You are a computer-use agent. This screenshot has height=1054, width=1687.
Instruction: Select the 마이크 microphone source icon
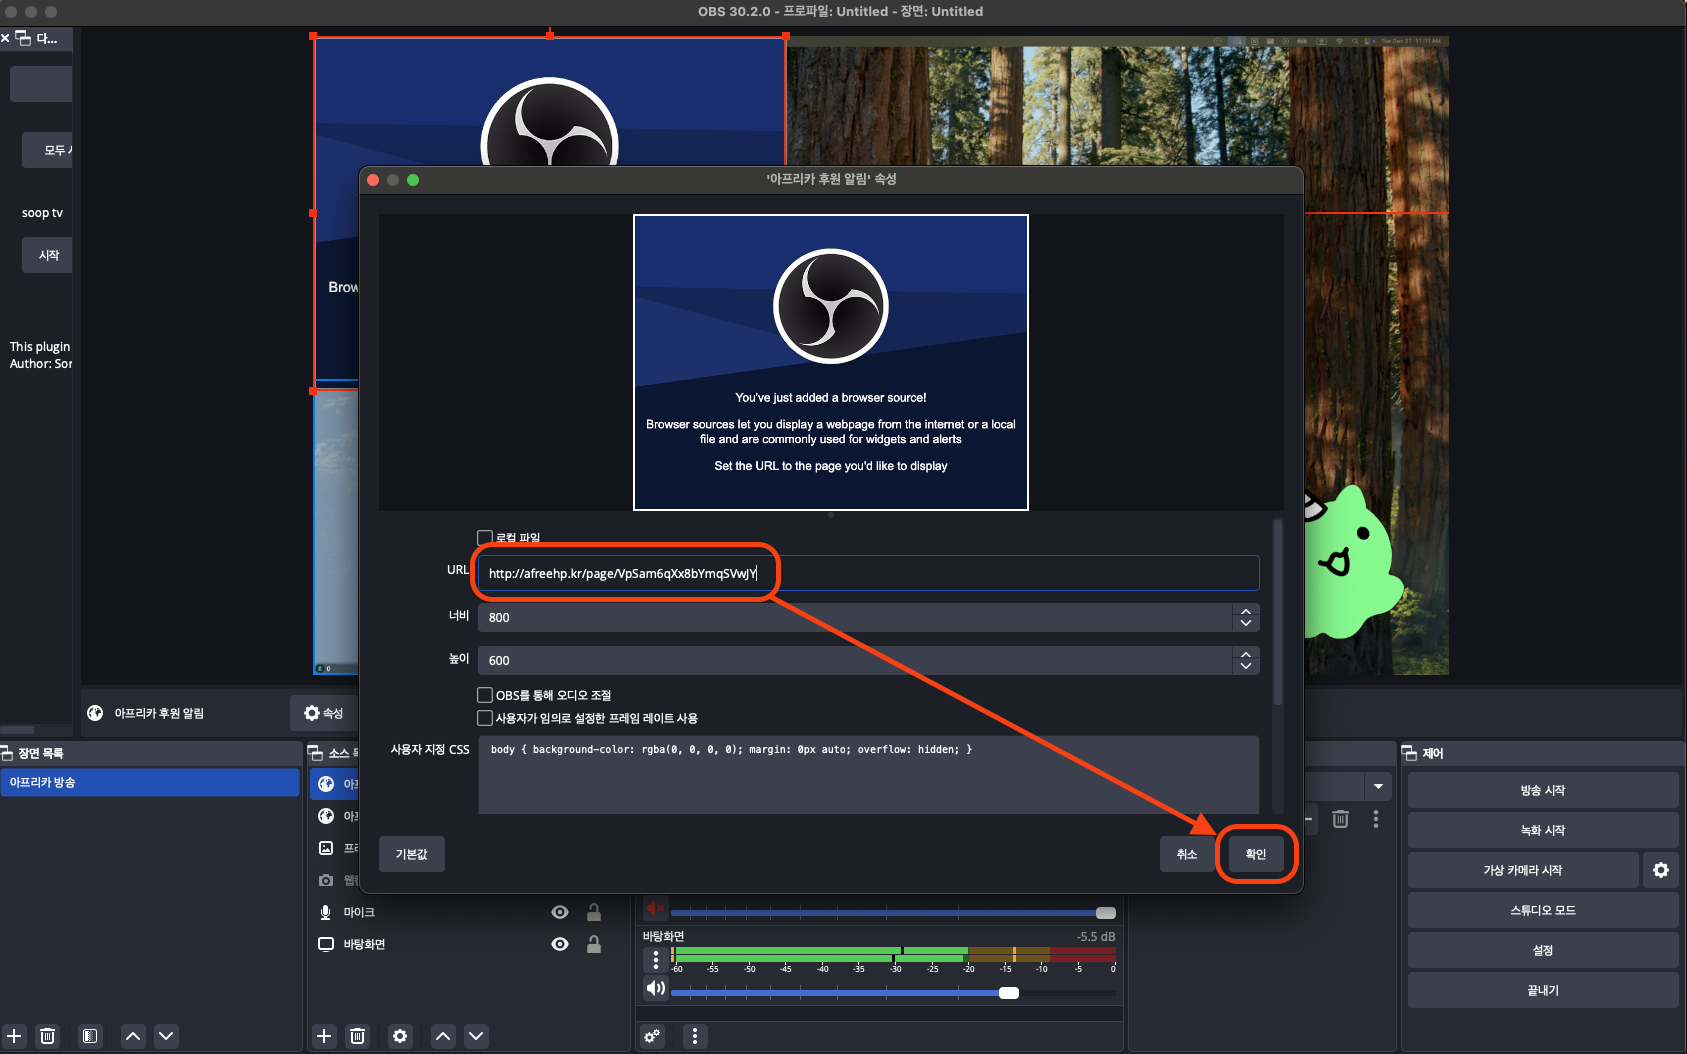(325, 912)
